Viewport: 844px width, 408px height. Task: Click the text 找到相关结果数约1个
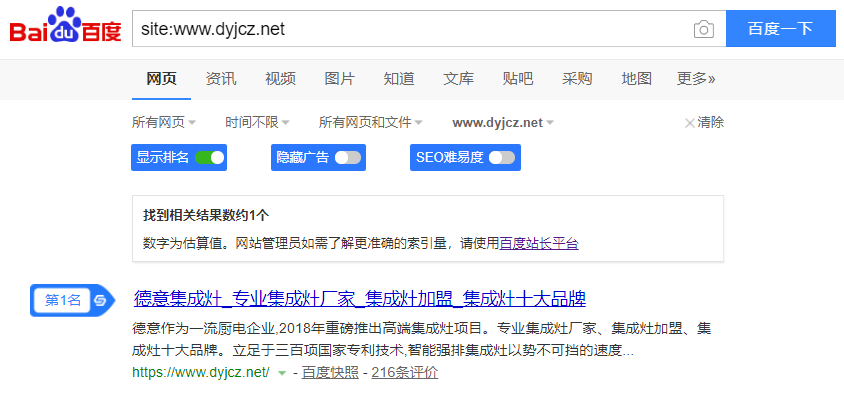(x=206, y=216)
